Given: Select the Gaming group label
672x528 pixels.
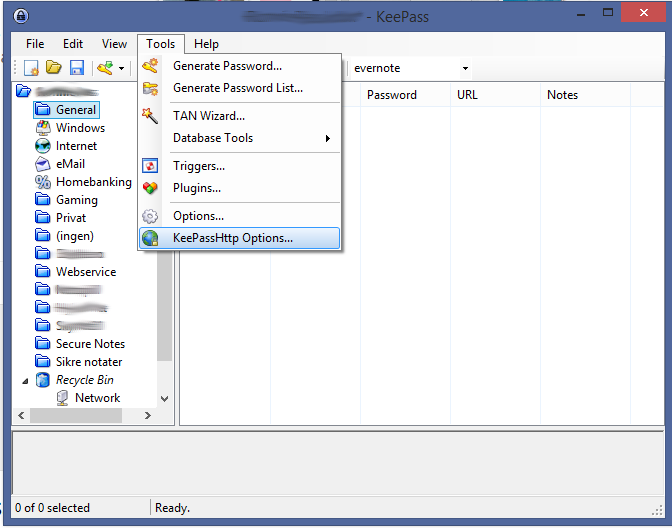Looking at the screenshot, I should 77,200.
